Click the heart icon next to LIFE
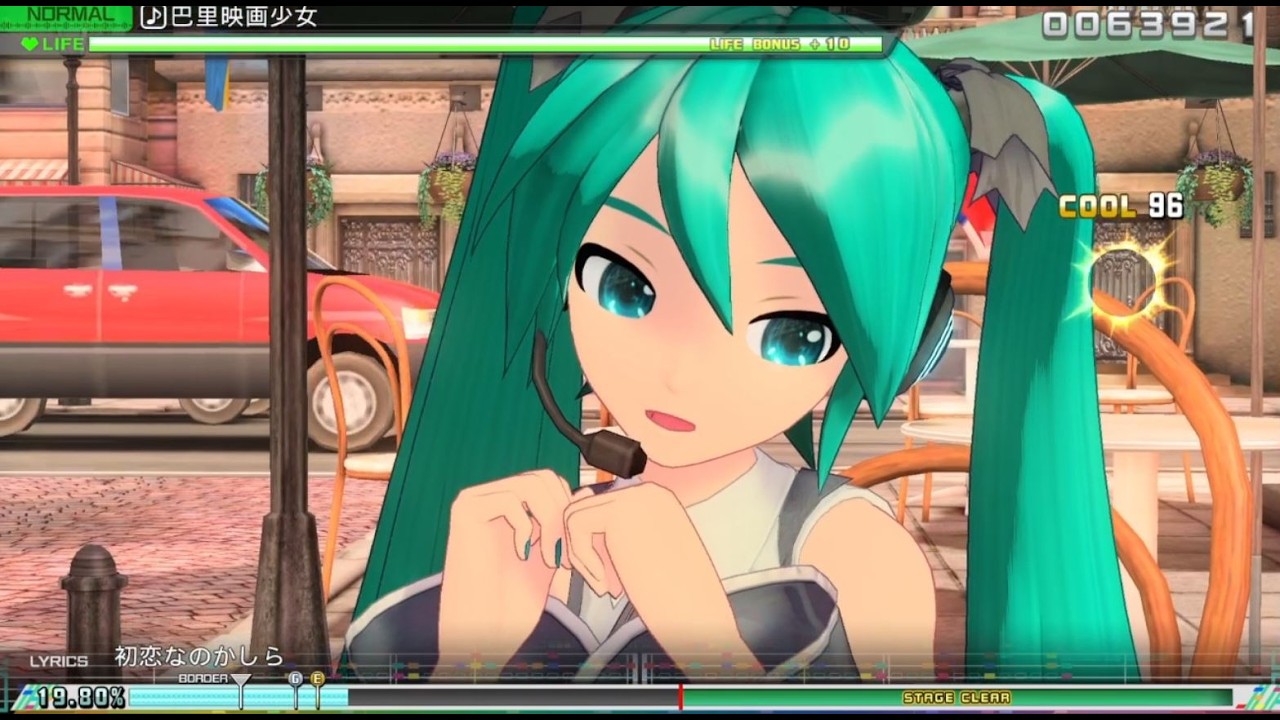 coord(30,44)
